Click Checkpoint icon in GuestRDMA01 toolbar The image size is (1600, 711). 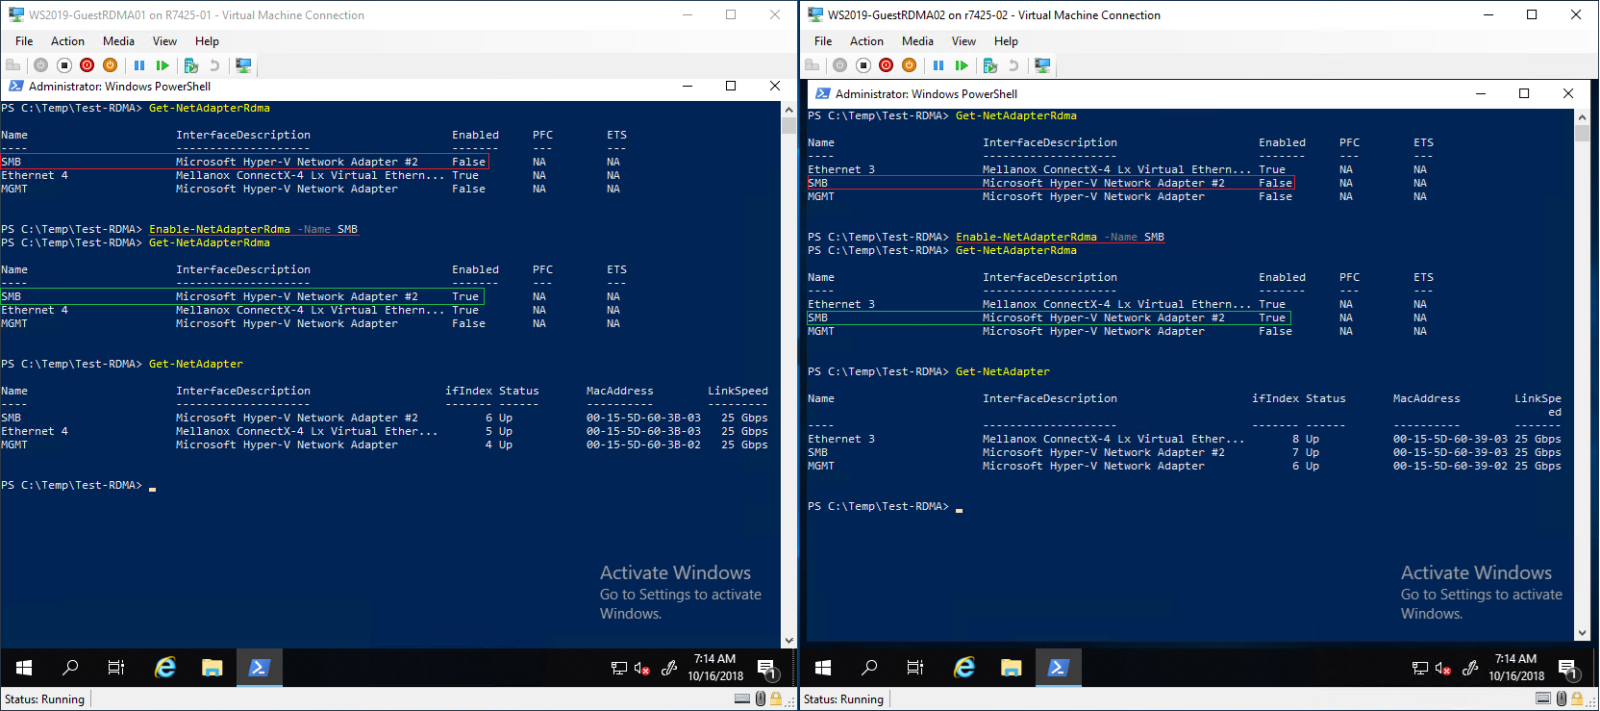click(190, 65)
